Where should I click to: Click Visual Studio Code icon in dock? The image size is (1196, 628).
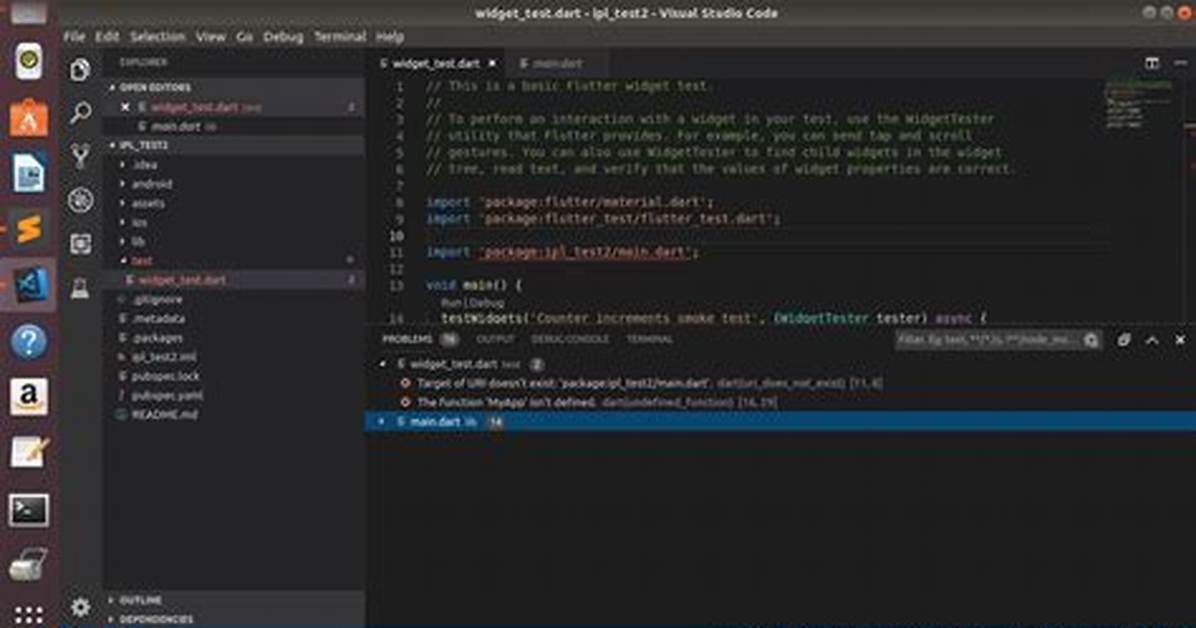coord(28,285)
